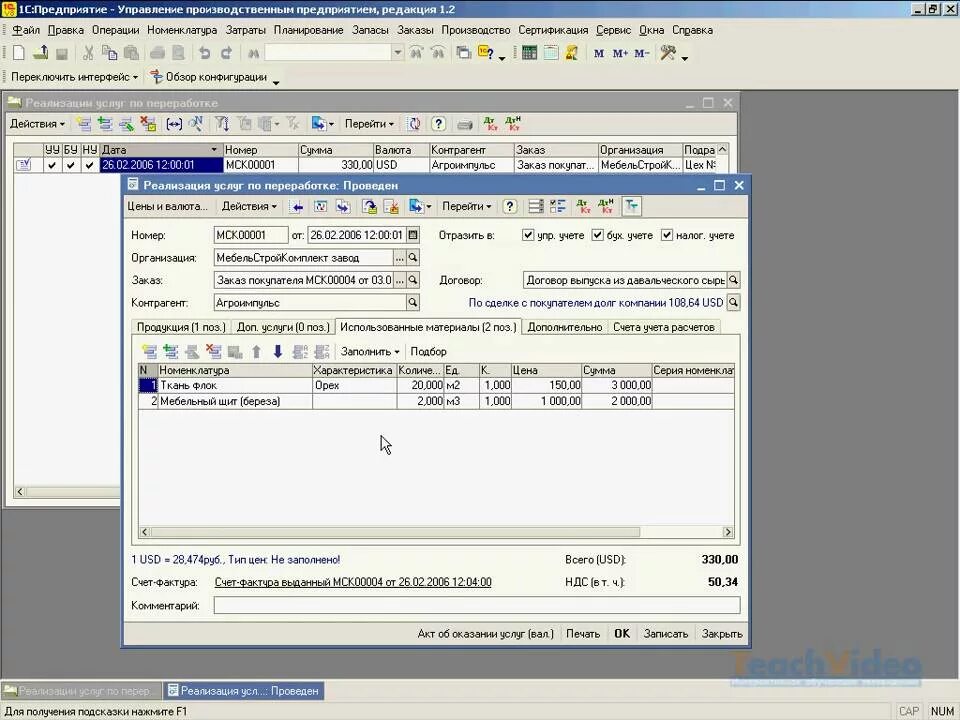Open the Файл menu
Screen dimensions: 960x720
click(x=26, y=30)
